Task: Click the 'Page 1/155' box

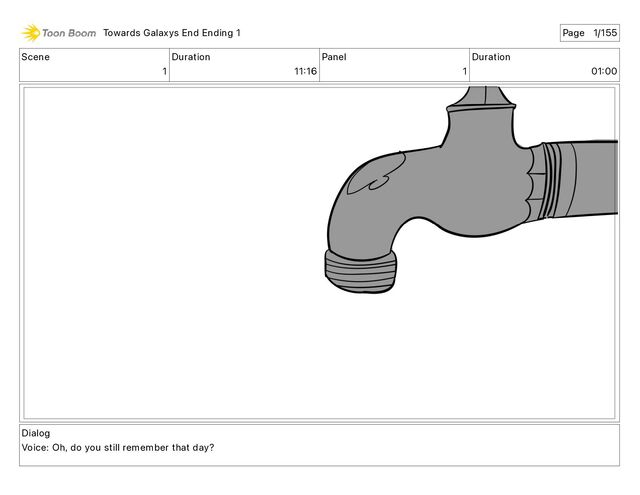Action: click(x=589, y=33)
